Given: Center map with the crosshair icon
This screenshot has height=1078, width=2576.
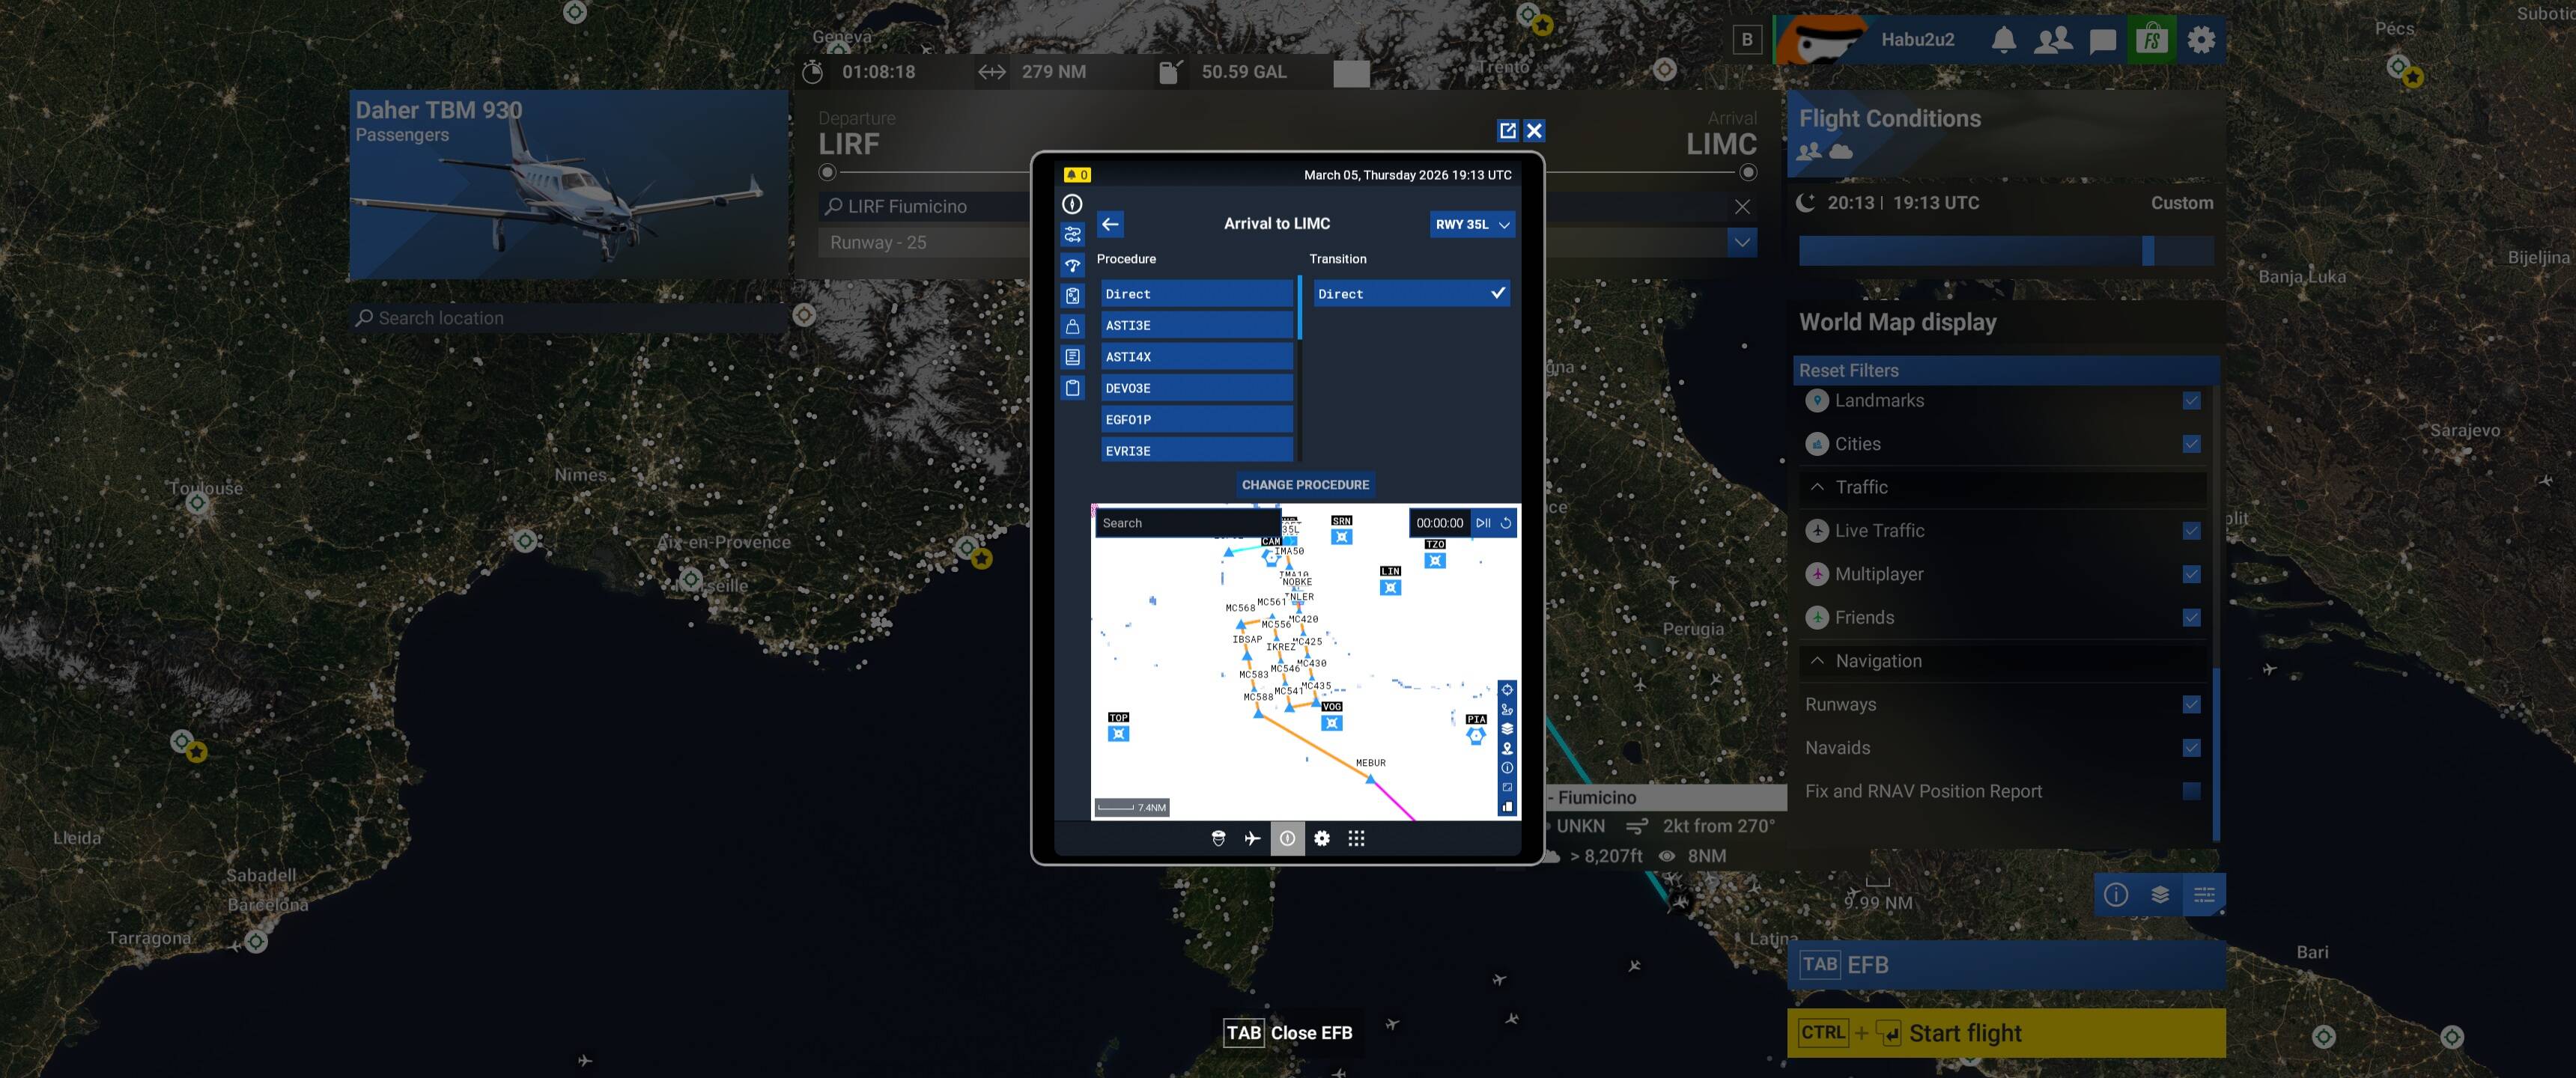Looking at the screenshot, I should (x=1507, y=690).
